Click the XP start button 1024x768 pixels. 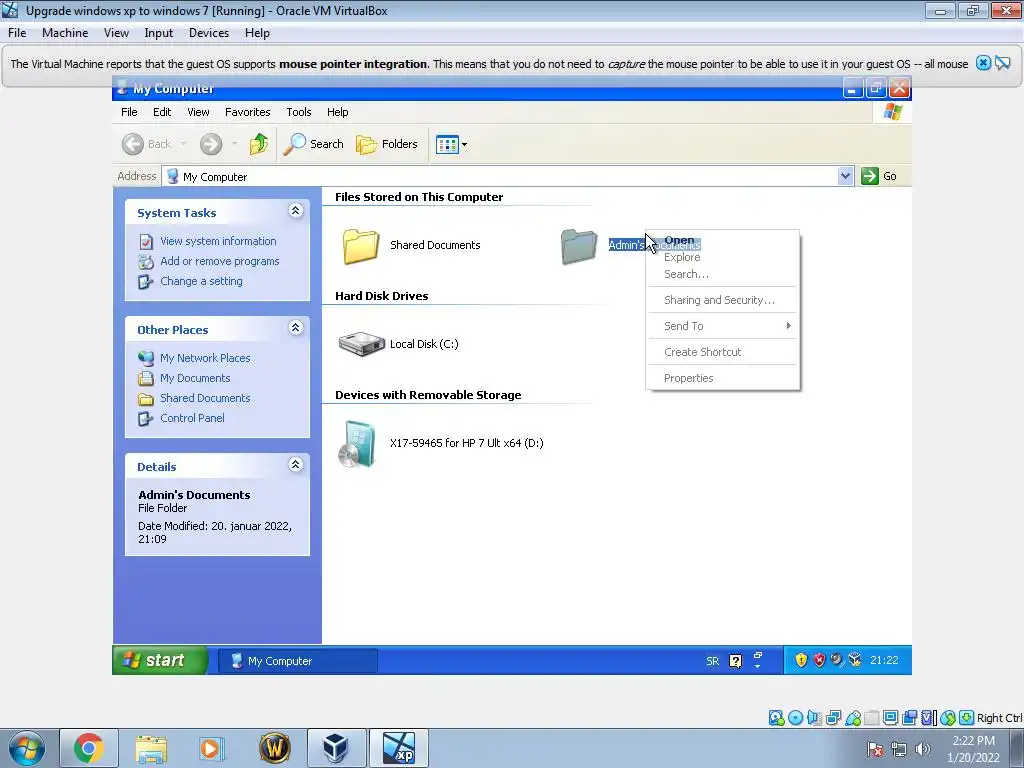coord(160,660)
